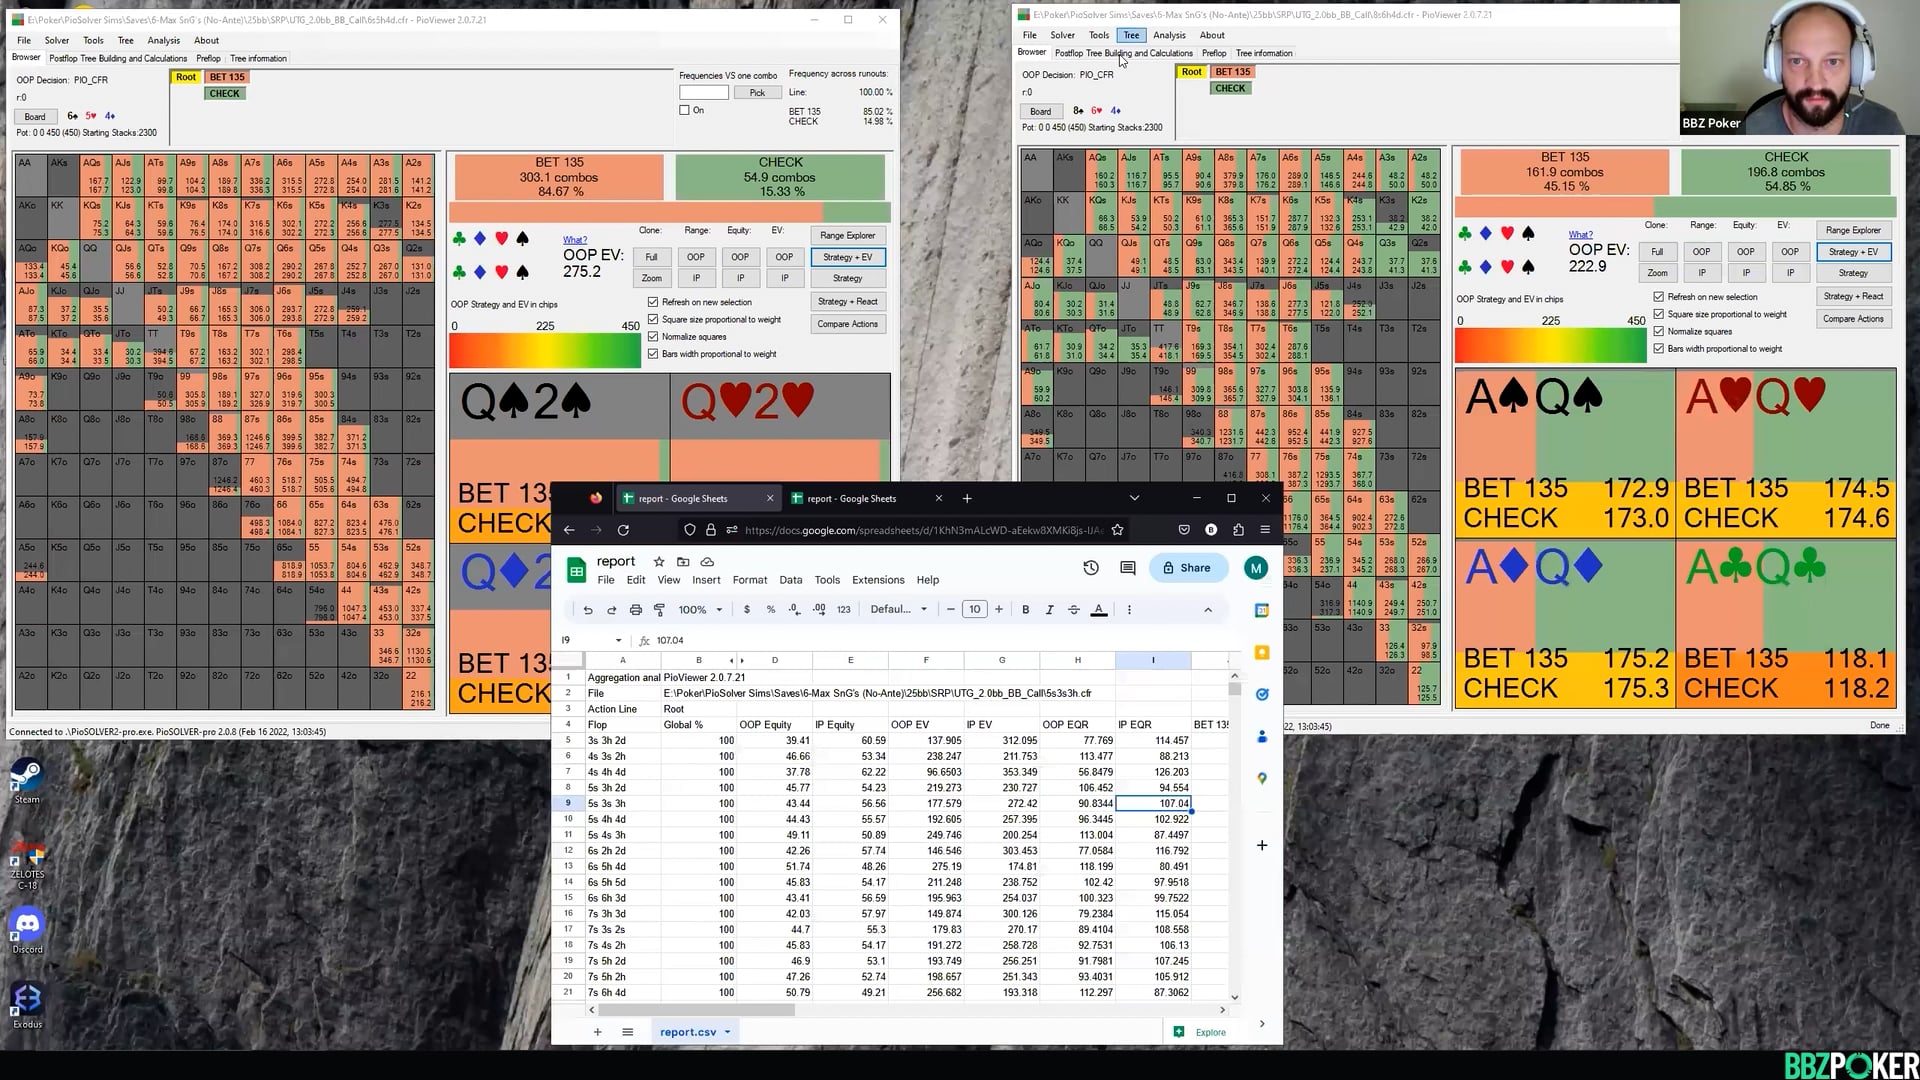The width and height of the screenshot is (1920, 1080).
Task: Enable the On checkbox under Frequencies
Action: (x=685, y=110)
